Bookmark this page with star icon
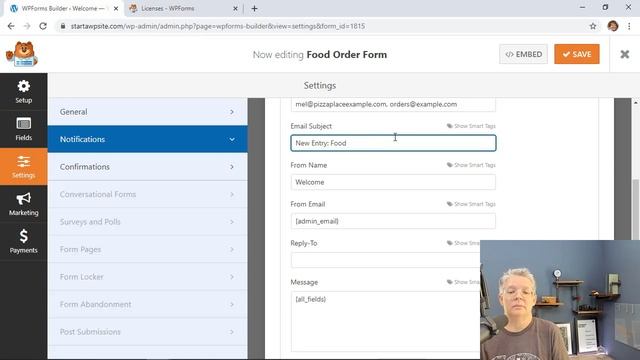 click(x=593, y=26)
